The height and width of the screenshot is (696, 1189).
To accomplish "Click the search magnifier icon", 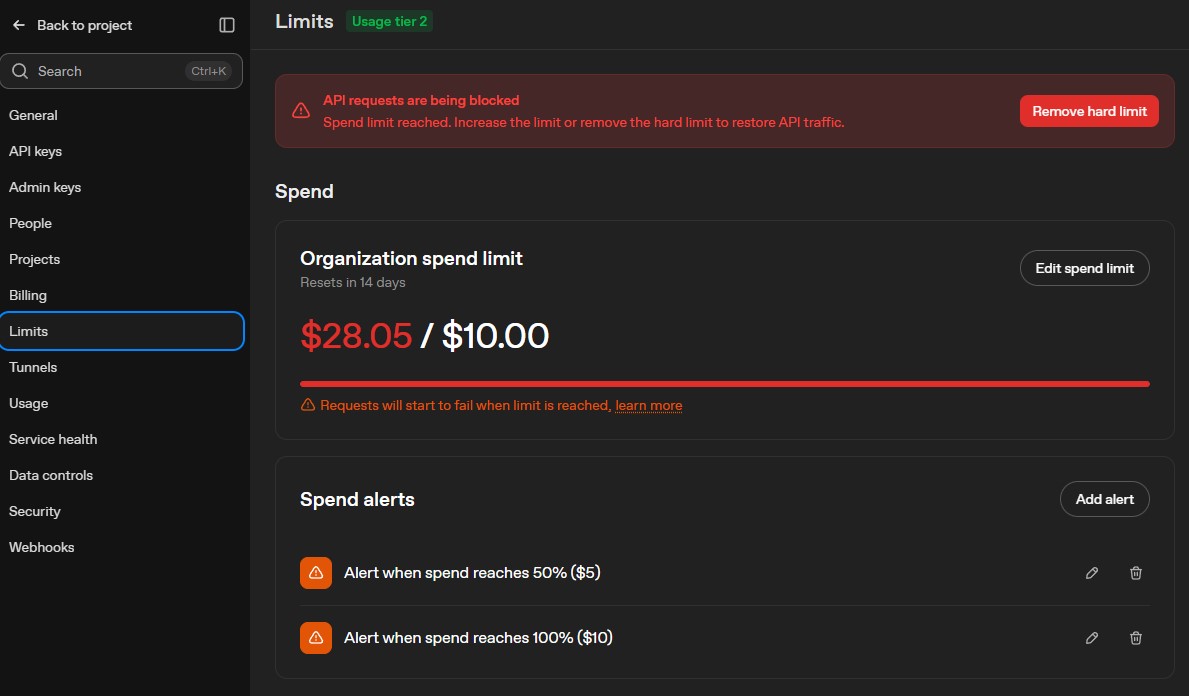I will tap(20, 71).
